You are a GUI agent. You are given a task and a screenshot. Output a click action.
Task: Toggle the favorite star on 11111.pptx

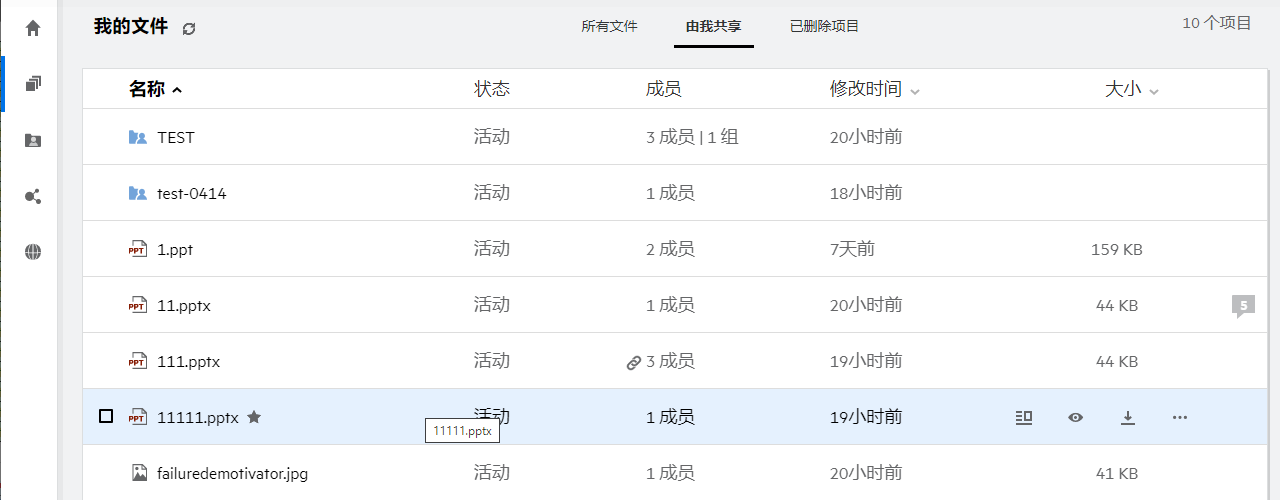click(x=254, y=417)
